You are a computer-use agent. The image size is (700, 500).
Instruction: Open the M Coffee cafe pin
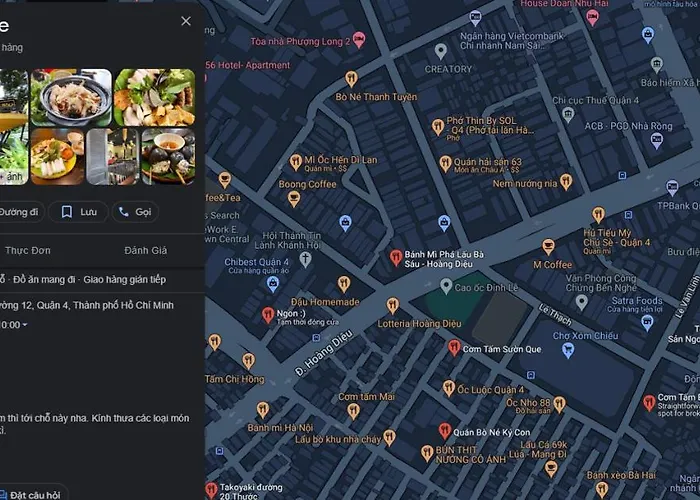pos(548,246)
